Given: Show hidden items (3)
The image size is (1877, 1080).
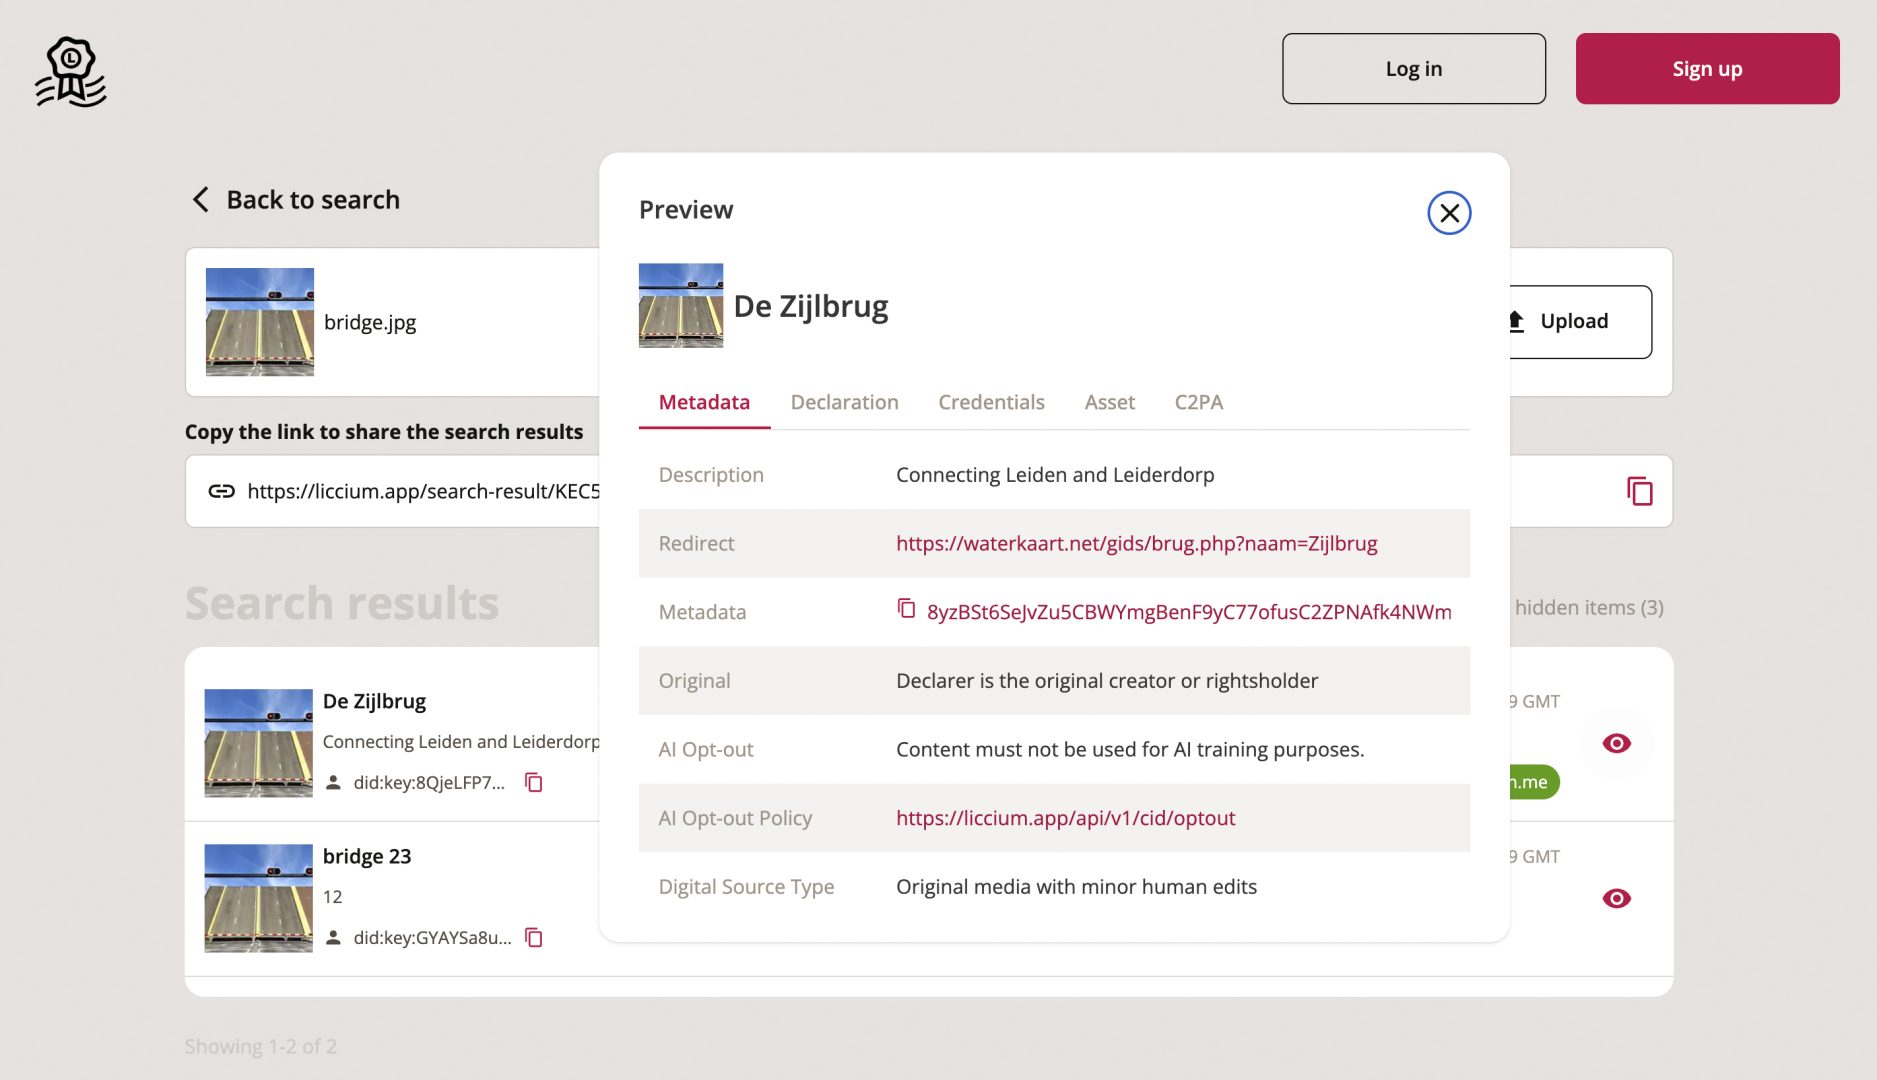Looking at the screenshot, I should click(1588, 608).
